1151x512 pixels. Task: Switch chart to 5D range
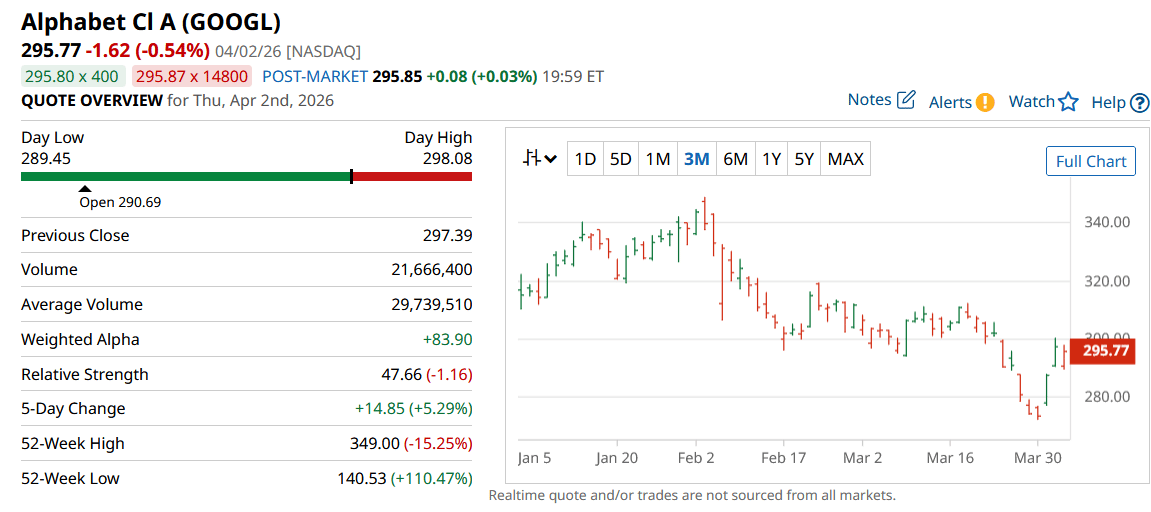[x=621, y=159]
